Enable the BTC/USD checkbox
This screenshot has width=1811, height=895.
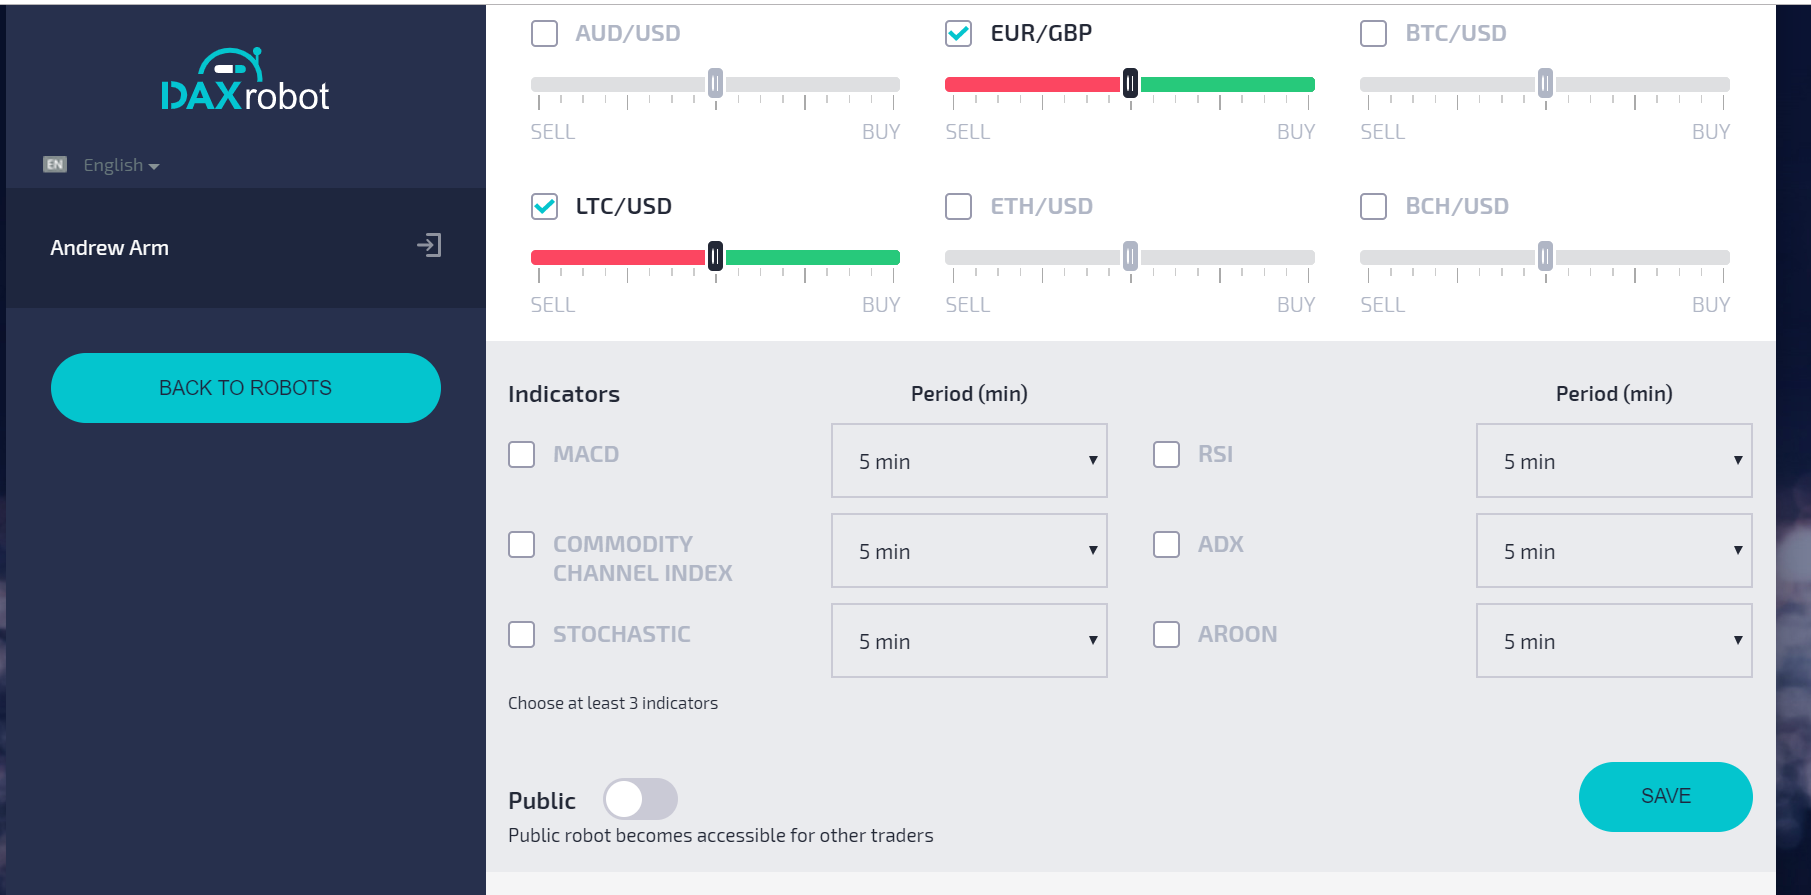1373,34
